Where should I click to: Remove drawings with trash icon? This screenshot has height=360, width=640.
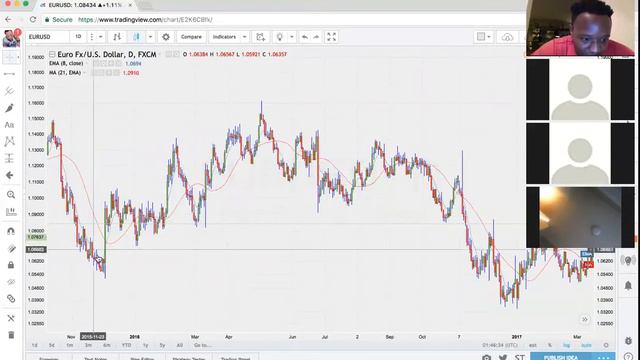11,335
